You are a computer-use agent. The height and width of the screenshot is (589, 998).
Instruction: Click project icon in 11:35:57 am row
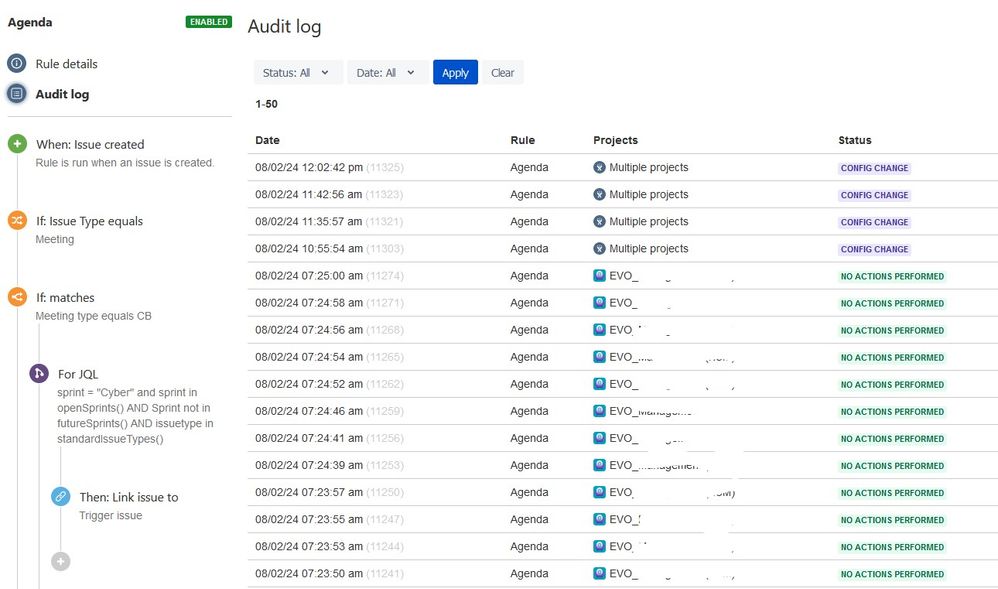[x=599, y=222]
